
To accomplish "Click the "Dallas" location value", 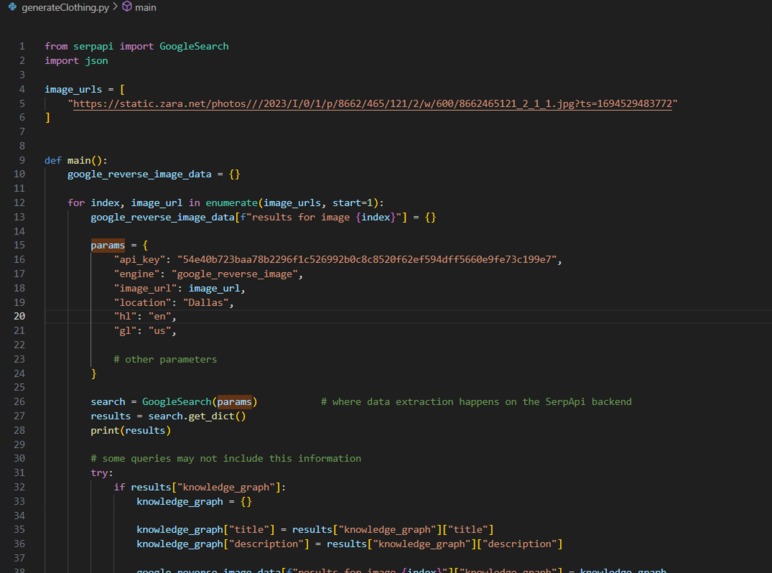I will click(x=206, y=302).
